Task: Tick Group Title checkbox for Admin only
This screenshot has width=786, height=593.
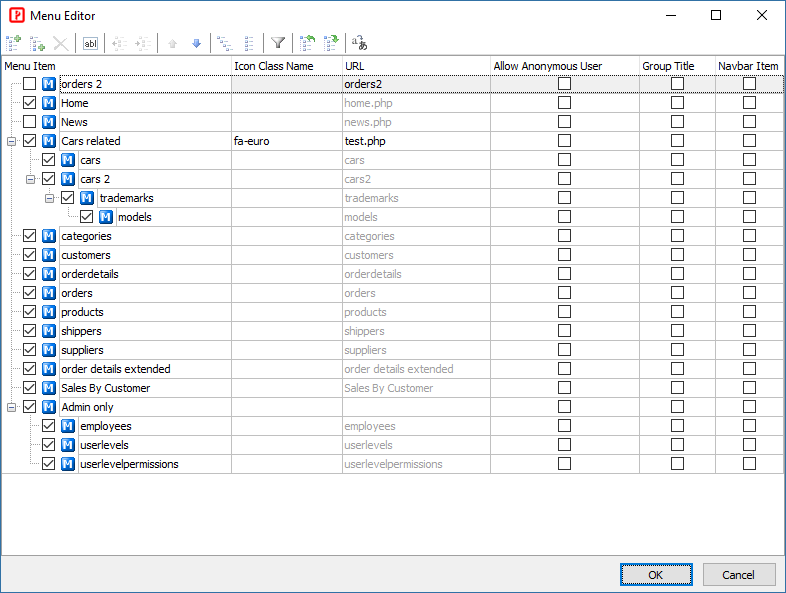Action: click(x=677, y=407)
